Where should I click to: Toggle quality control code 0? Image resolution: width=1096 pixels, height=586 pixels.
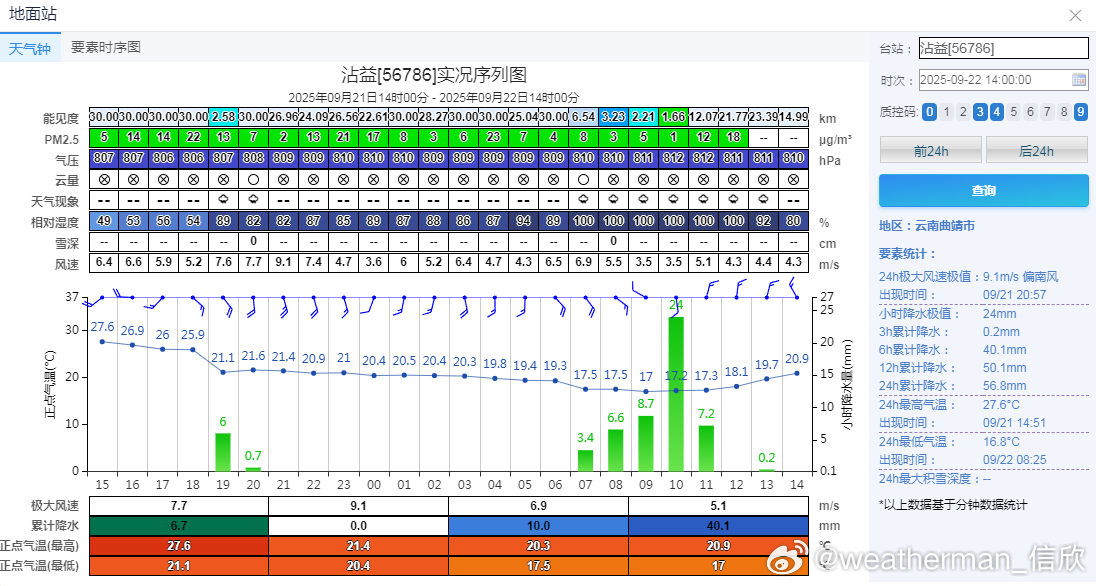929,112
